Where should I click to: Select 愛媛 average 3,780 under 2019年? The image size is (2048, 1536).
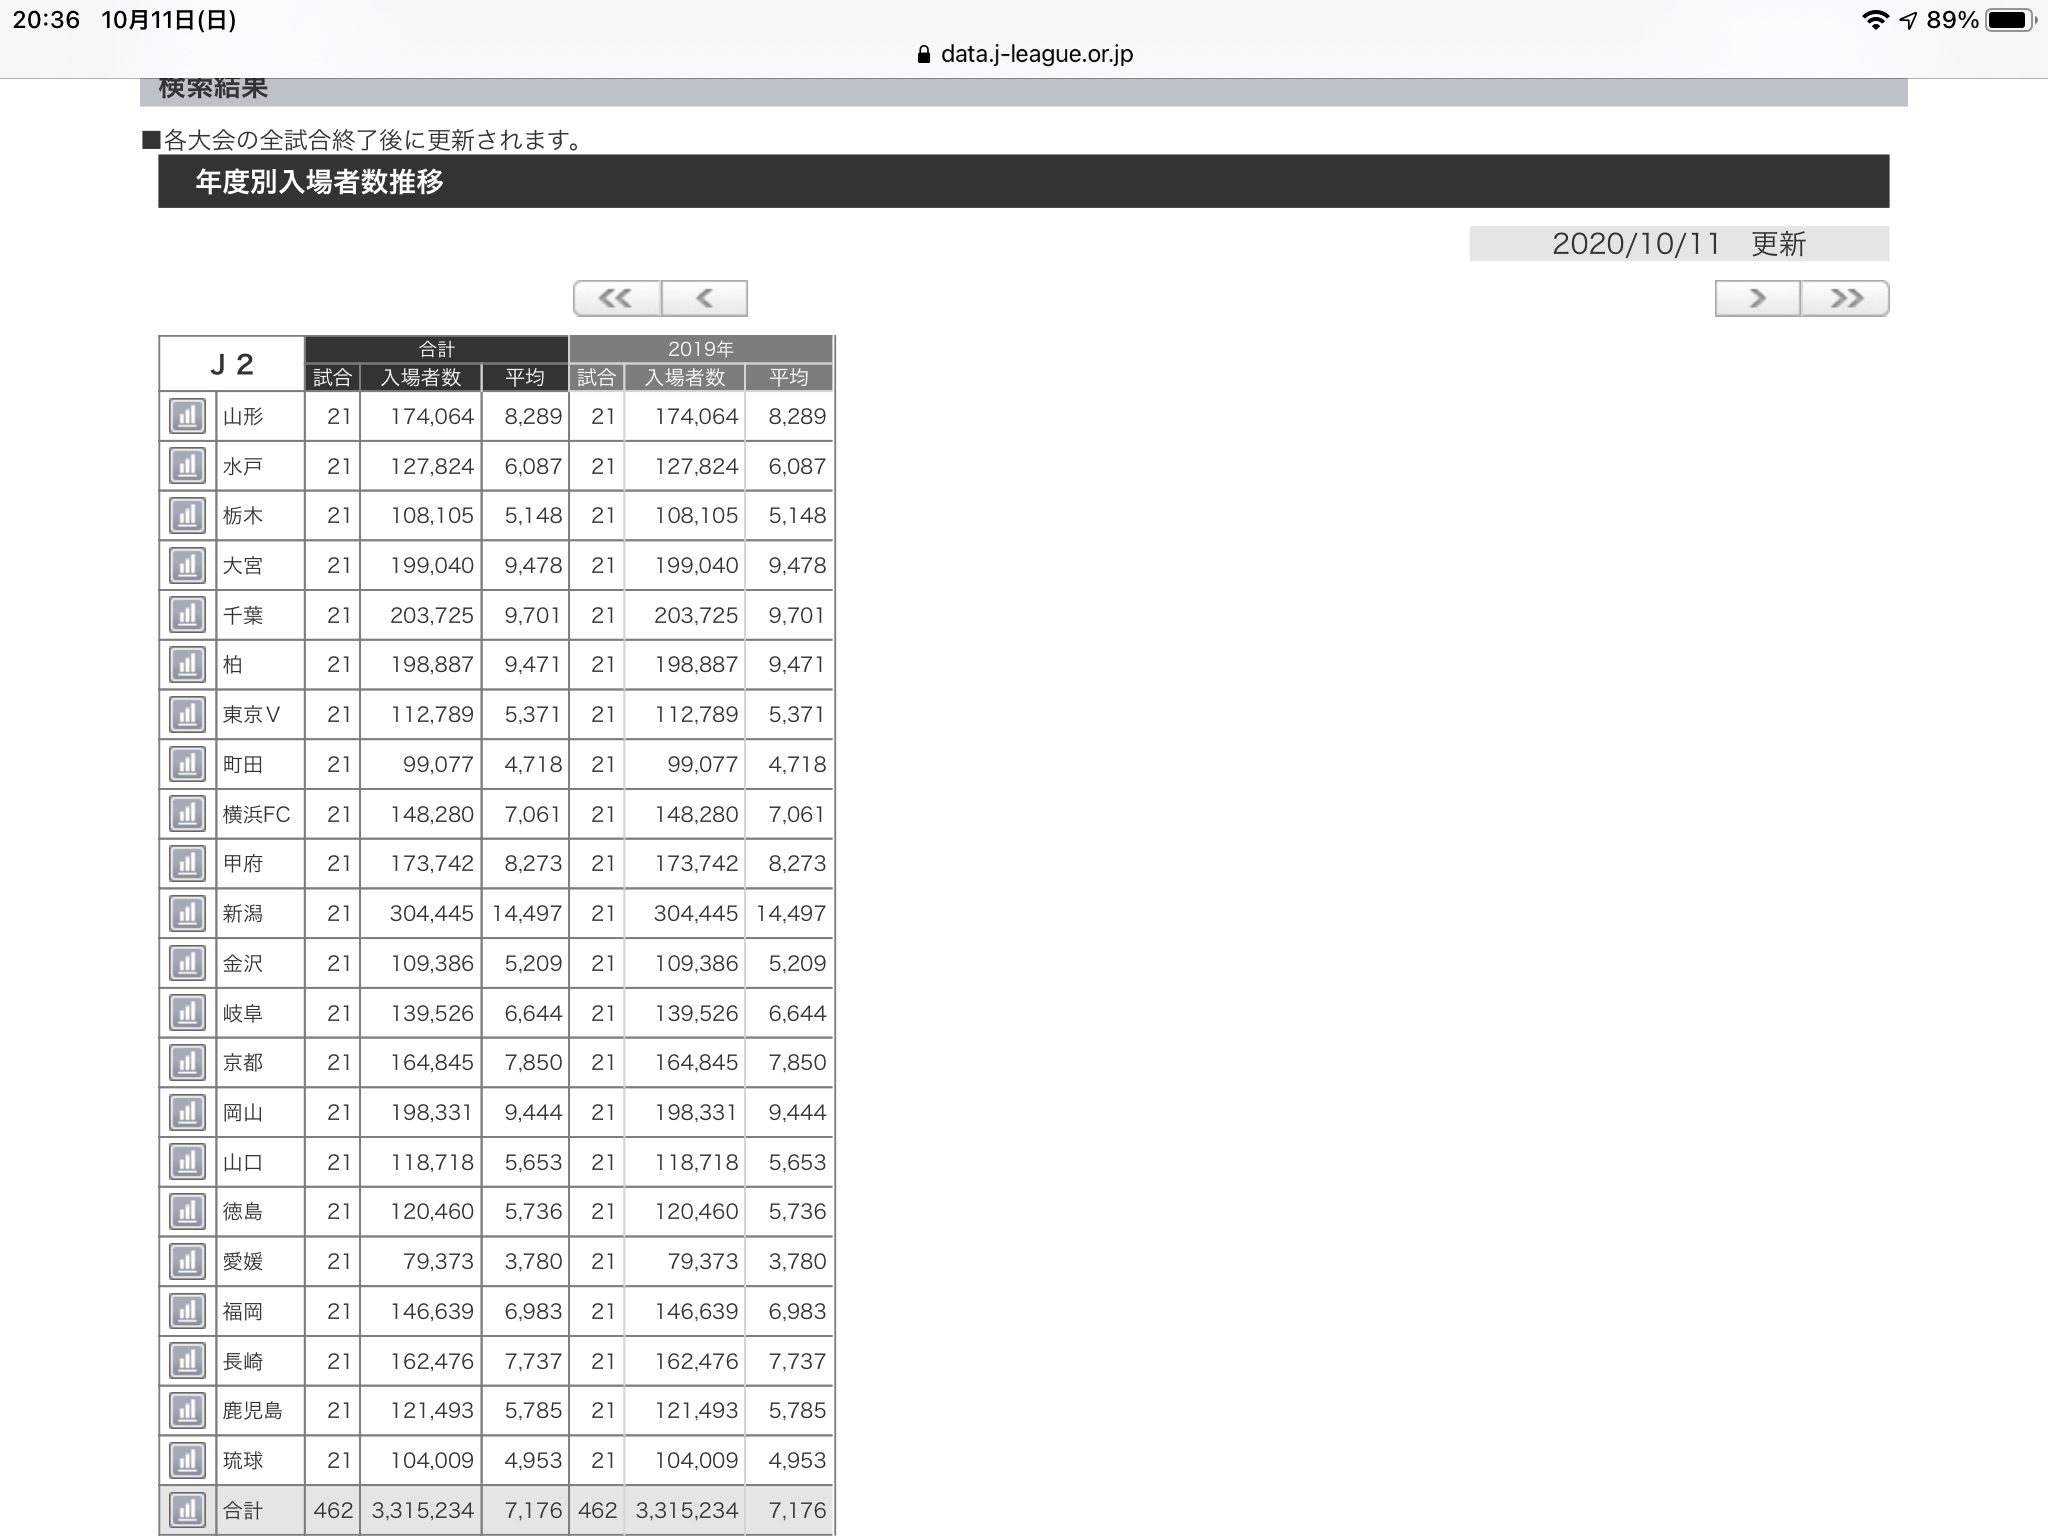pyautogui.click(x=797, y=1262)
